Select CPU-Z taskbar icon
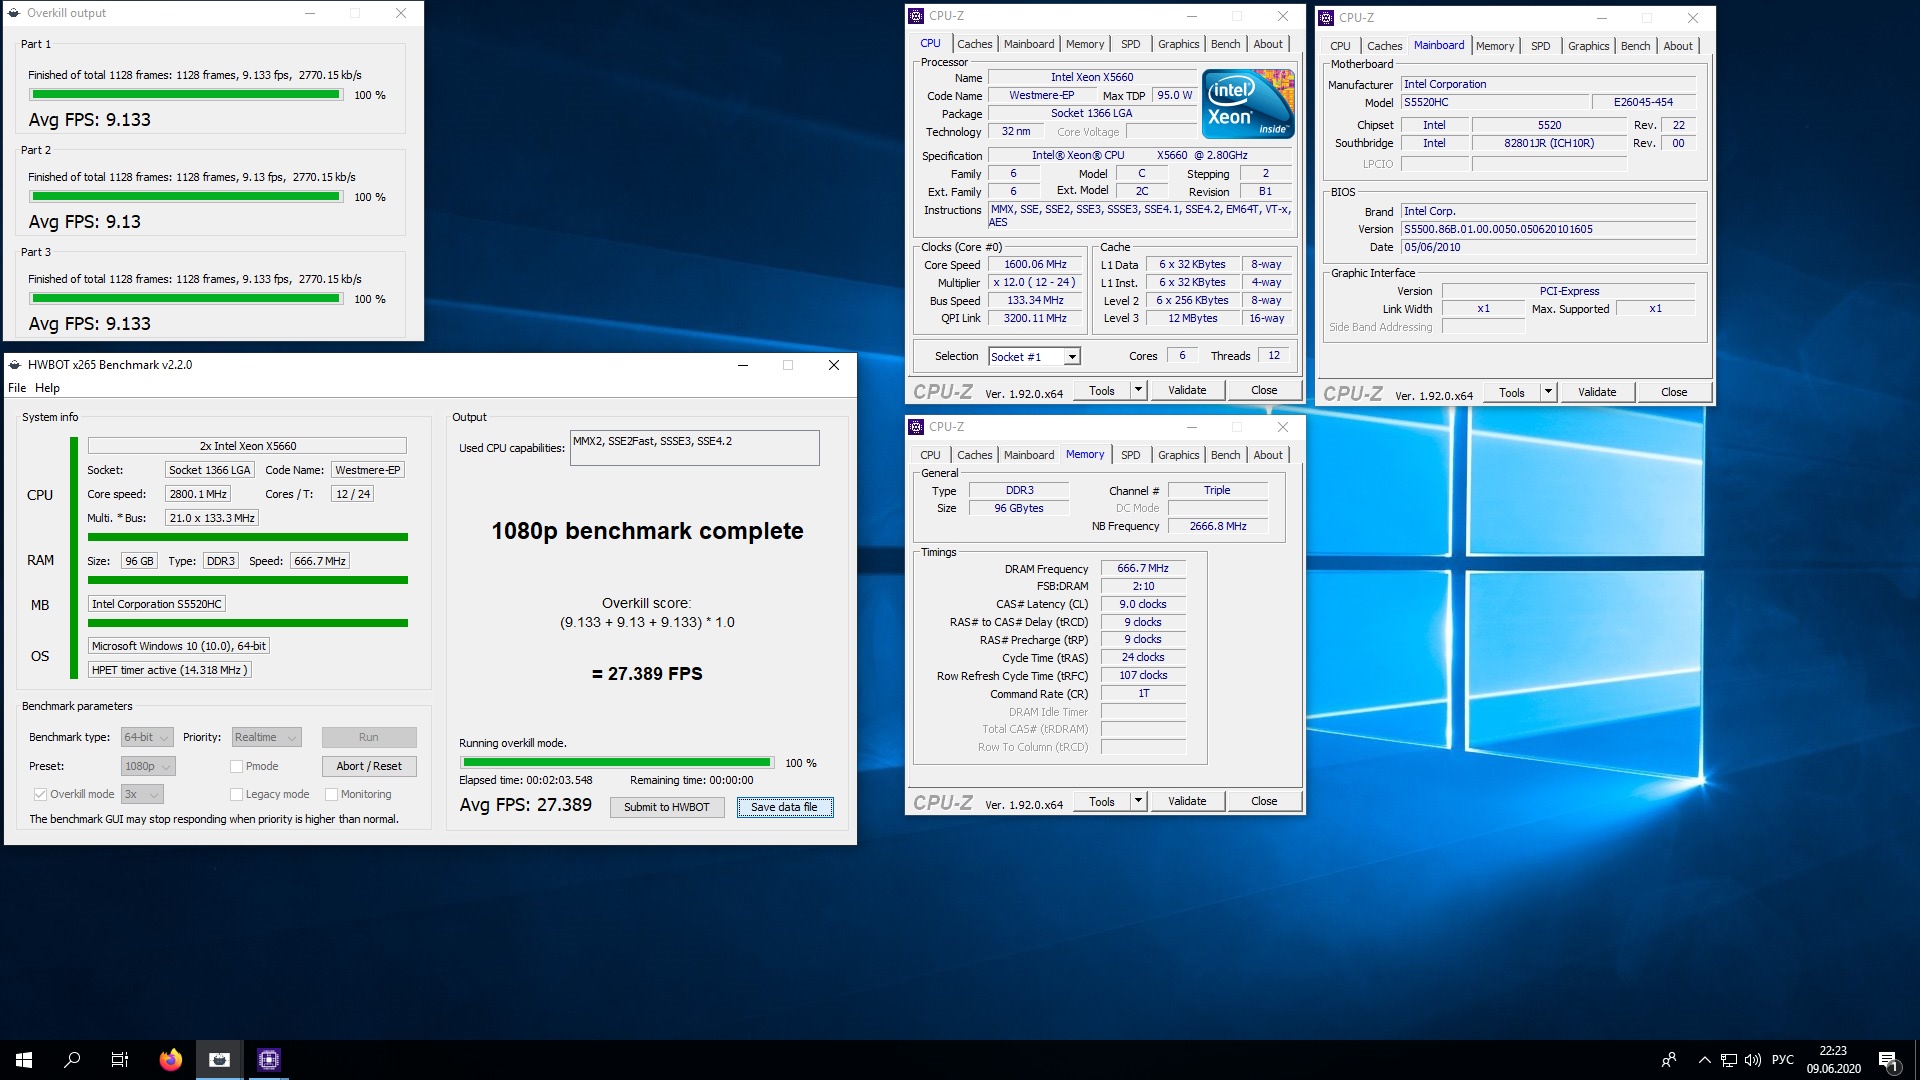Image resolution: width=1920 pixels, height=1080 pixels. [x=269, y=1060]
